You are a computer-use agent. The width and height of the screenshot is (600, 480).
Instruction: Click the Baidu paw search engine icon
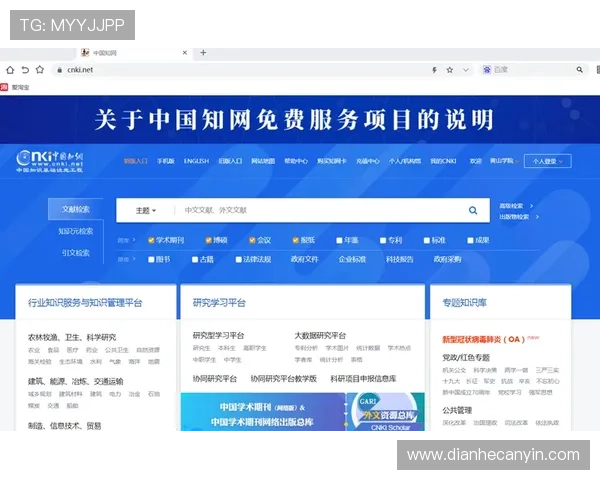tap(486, 70)
